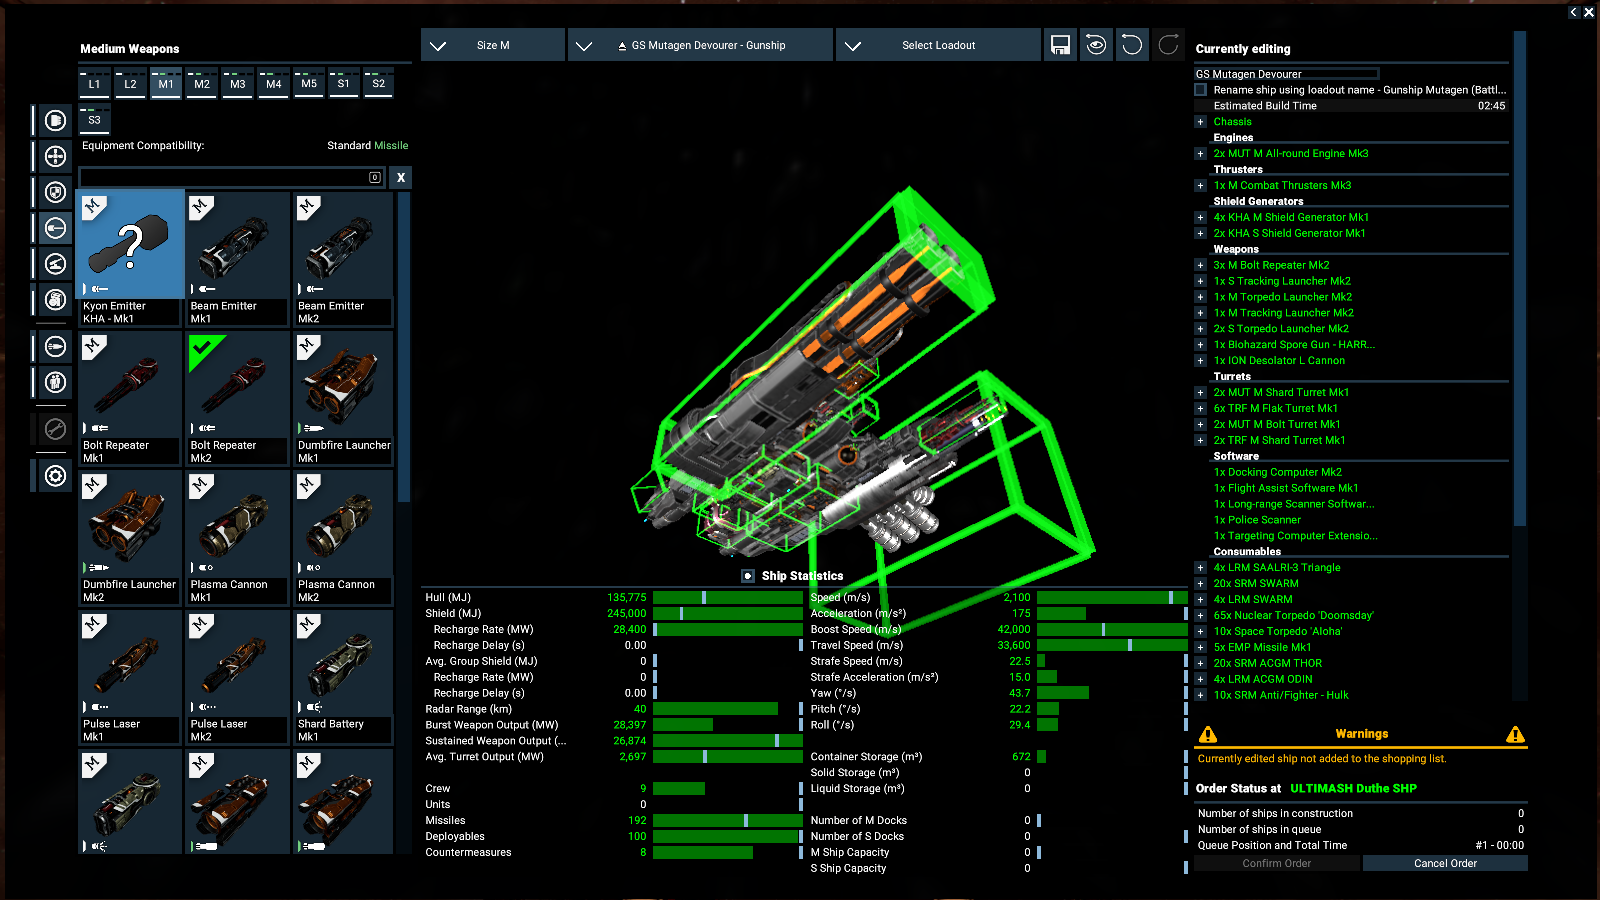Open the Turrets category icon
1600x900 pixels.
tap(56, 264)
